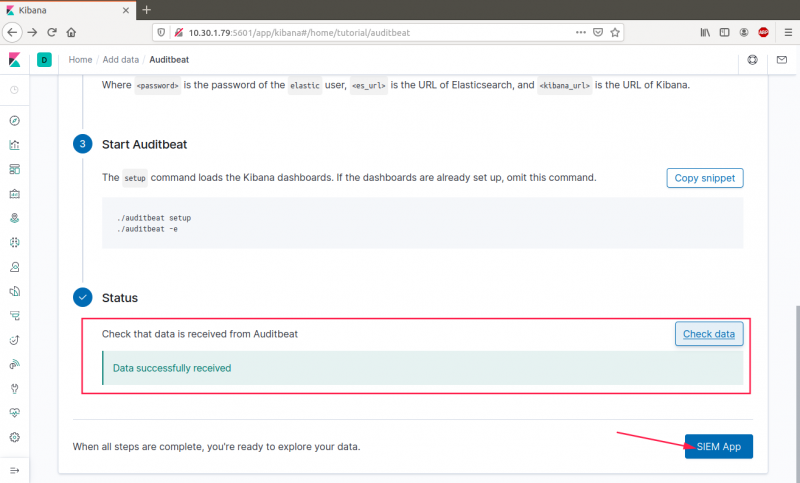Image resolution: width=800 pixels, height=483 pixels.
Task: Open the Visualize app in sidebar
Action: (x=14, y=144)
